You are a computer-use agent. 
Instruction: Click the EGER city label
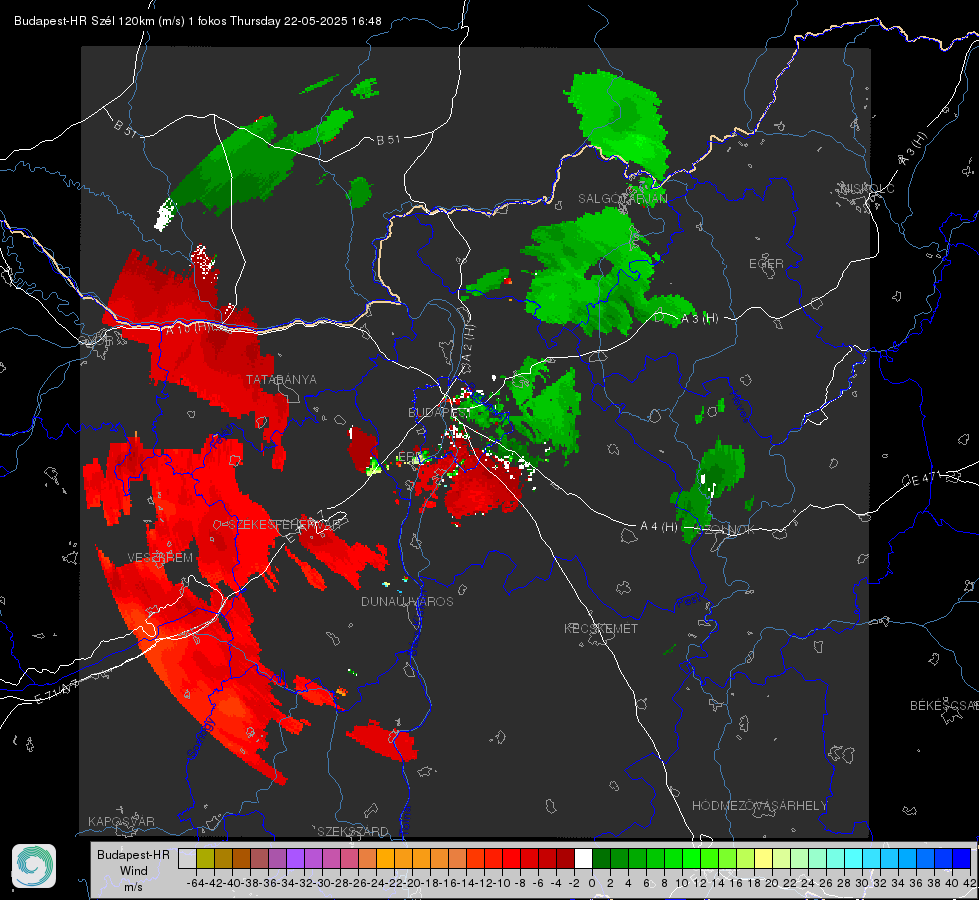pyautogui.click(x=766, y=264)
